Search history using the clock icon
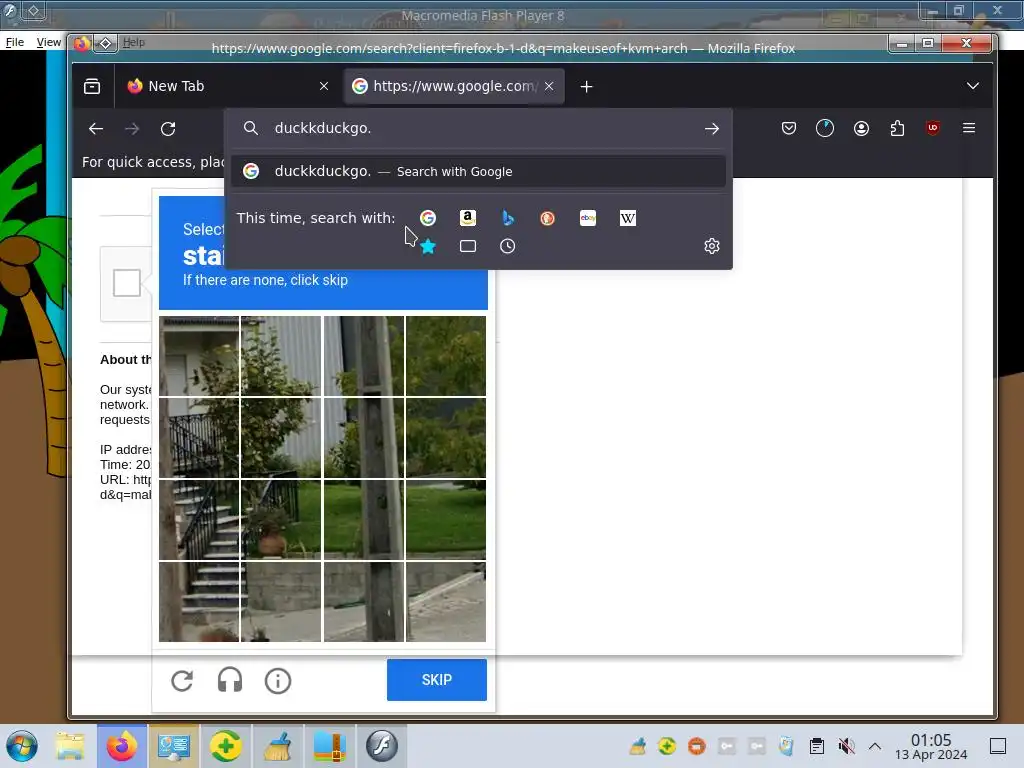Viewport: 1024px width, 768px height. coord(507,246)
